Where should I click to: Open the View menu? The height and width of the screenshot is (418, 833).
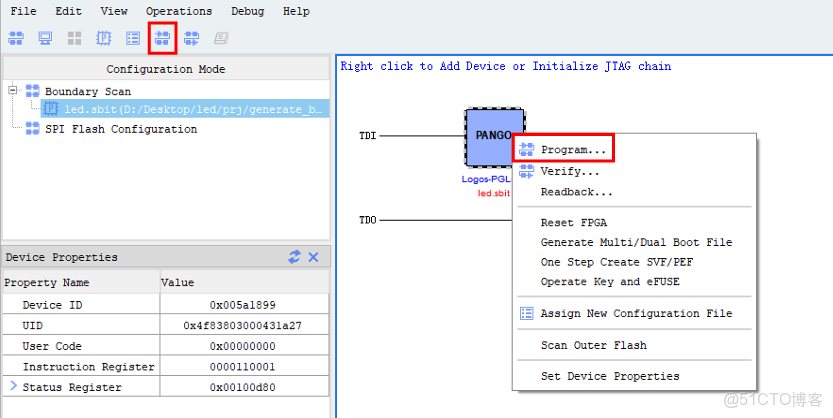coord(114,11)
